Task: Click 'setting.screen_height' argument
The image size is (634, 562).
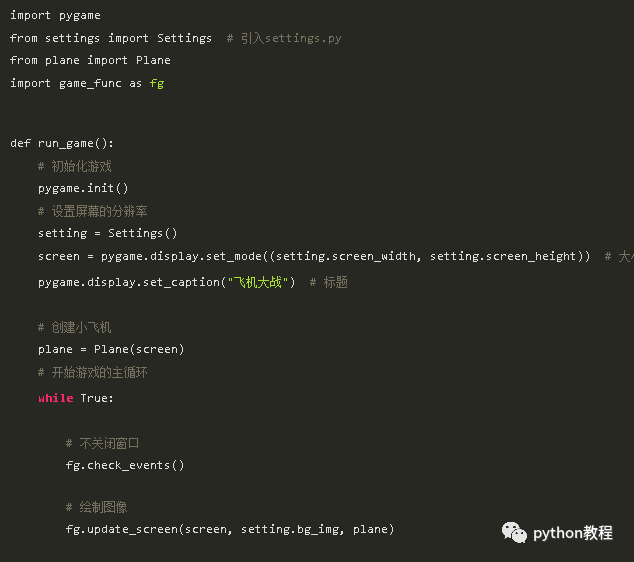Action: [x=503, y=256]
